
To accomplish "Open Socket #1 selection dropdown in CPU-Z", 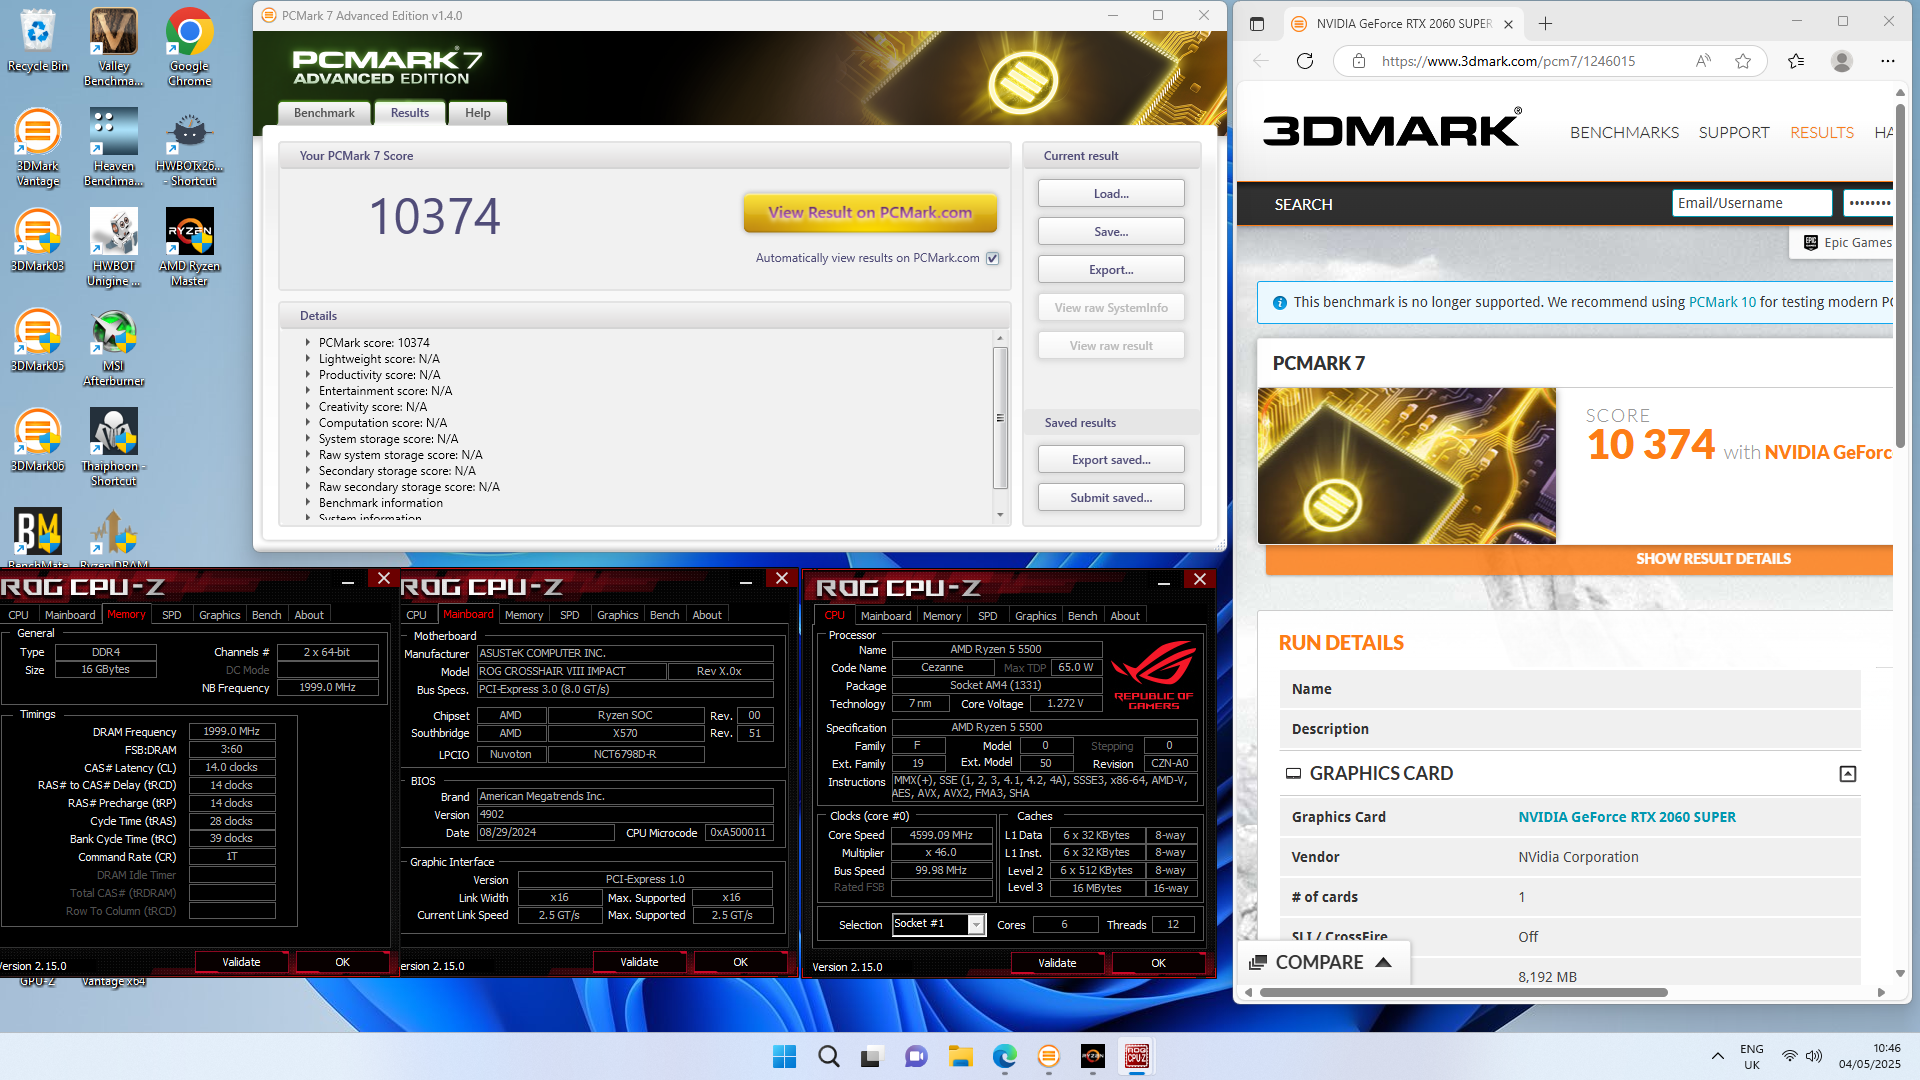I will pos(976,925).
